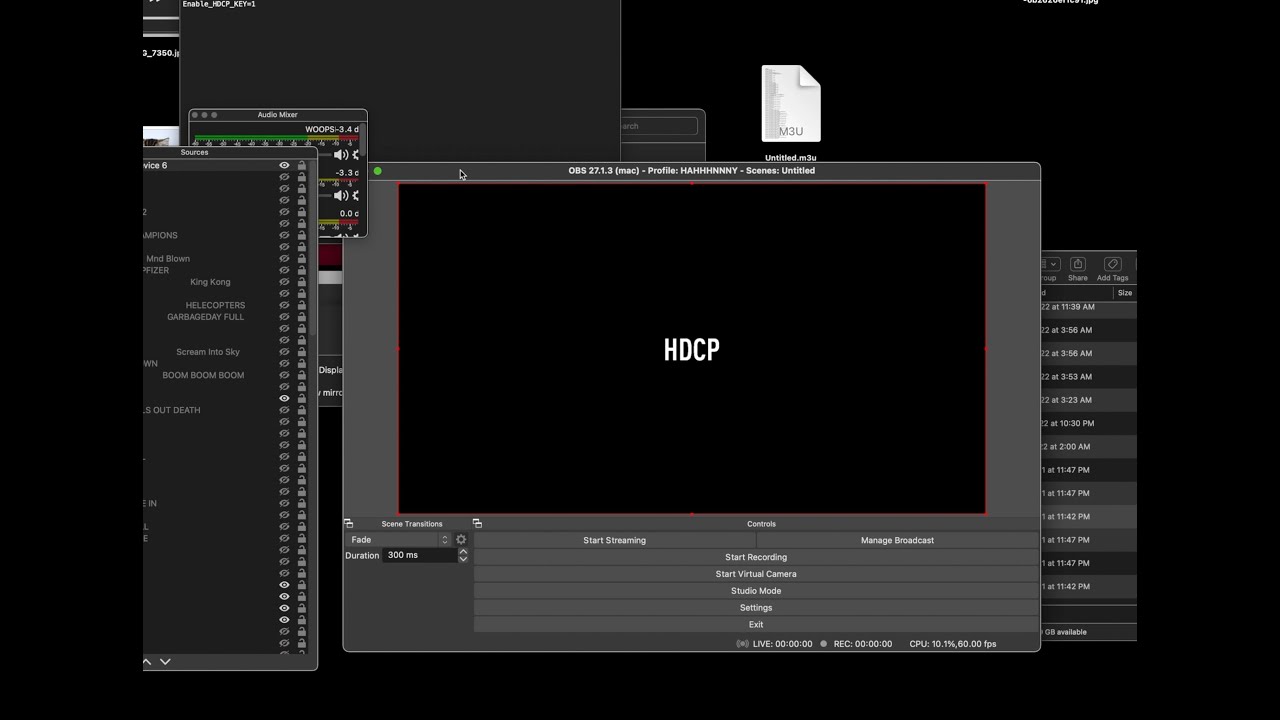Hide the Device 6 source

click(x=284, y=166)
